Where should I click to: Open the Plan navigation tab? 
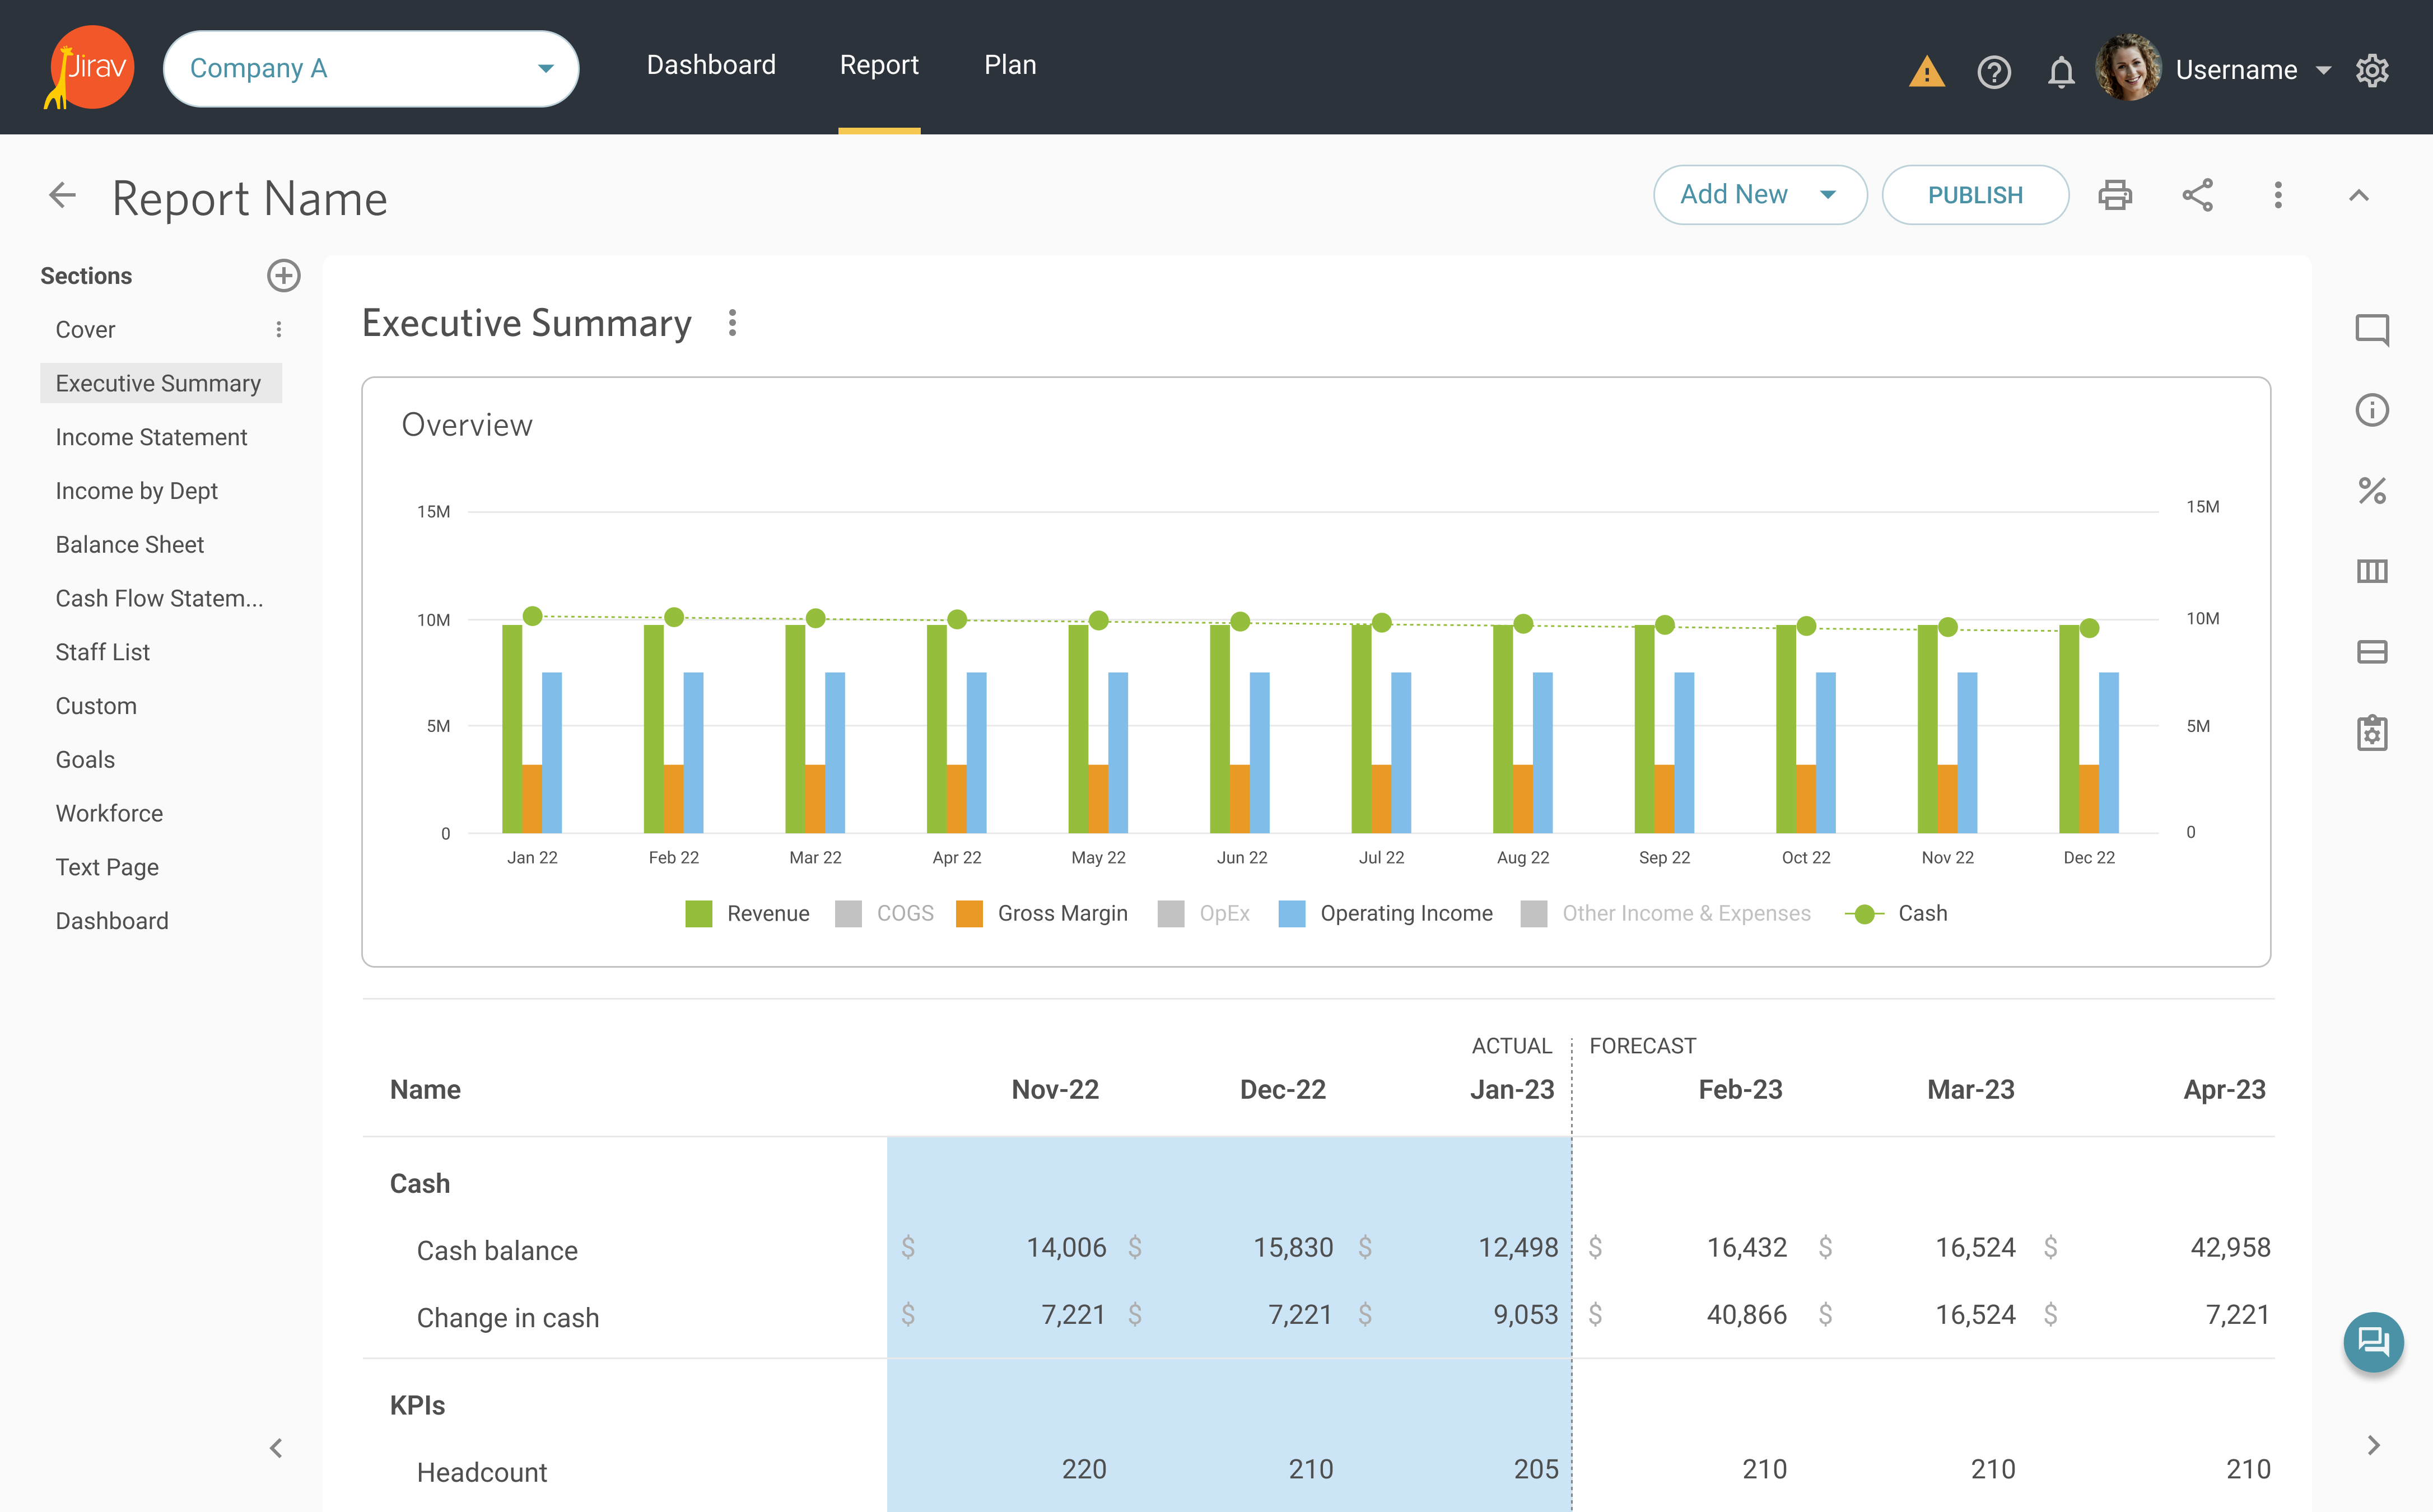1010,65
